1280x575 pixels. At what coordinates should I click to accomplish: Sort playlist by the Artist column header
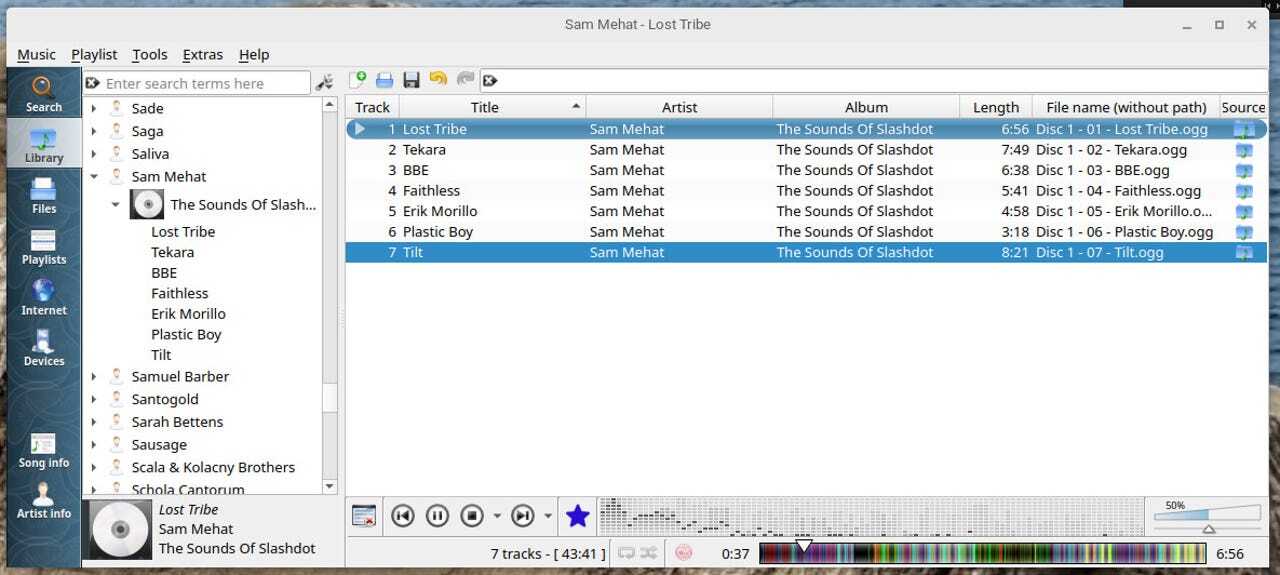click(x=678, y=107)
